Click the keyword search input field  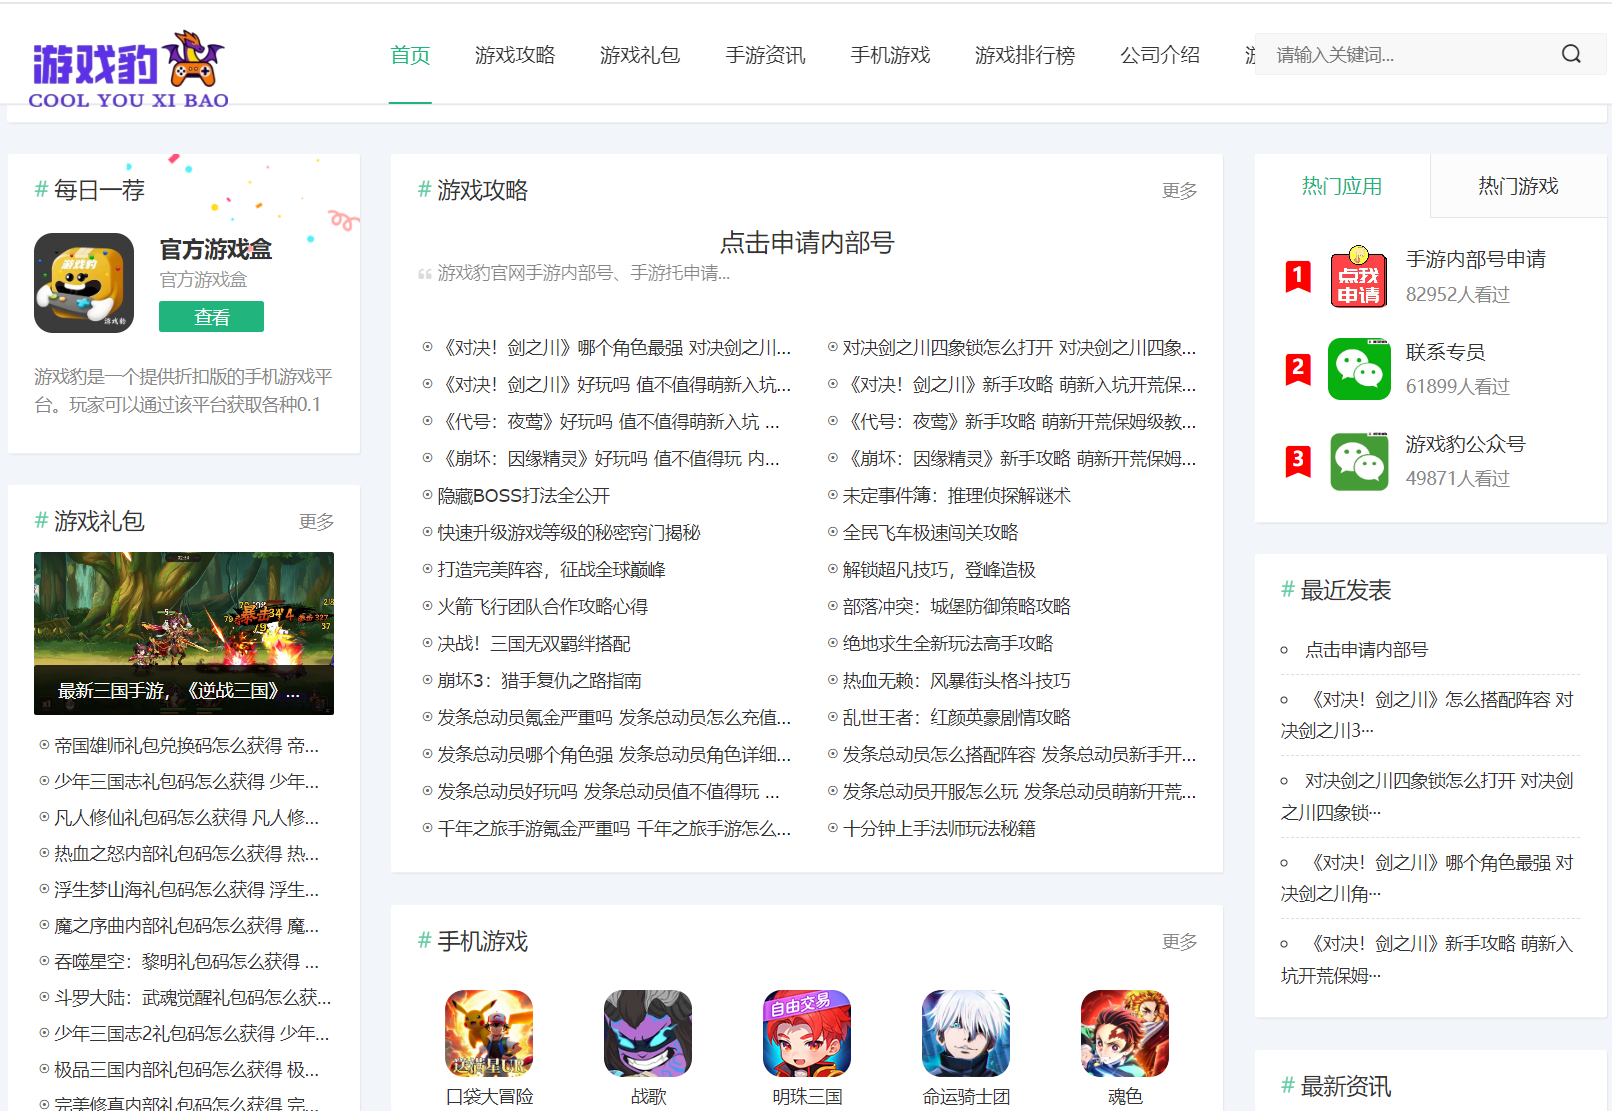coord(1400,54)
